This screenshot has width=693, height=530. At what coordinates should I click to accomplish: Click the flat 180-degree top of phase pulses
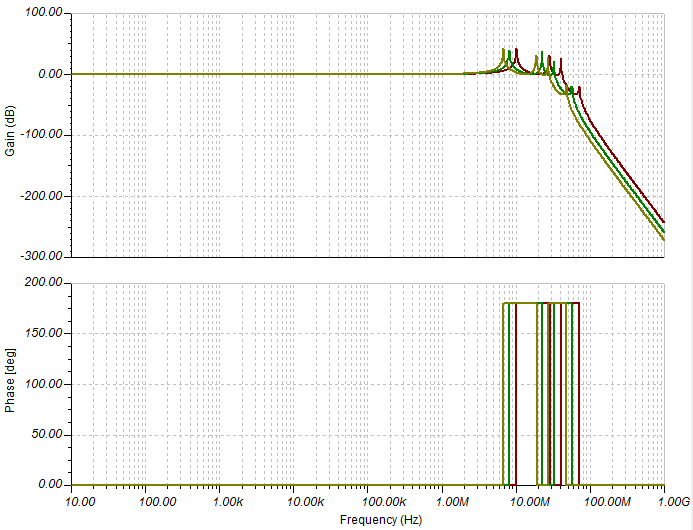click(x=527, y=302)
